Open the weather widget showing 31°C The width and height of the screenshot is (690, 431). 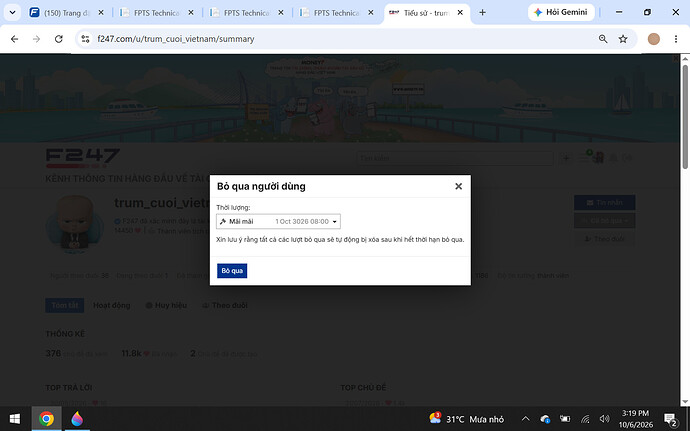(x=466, y=419)
